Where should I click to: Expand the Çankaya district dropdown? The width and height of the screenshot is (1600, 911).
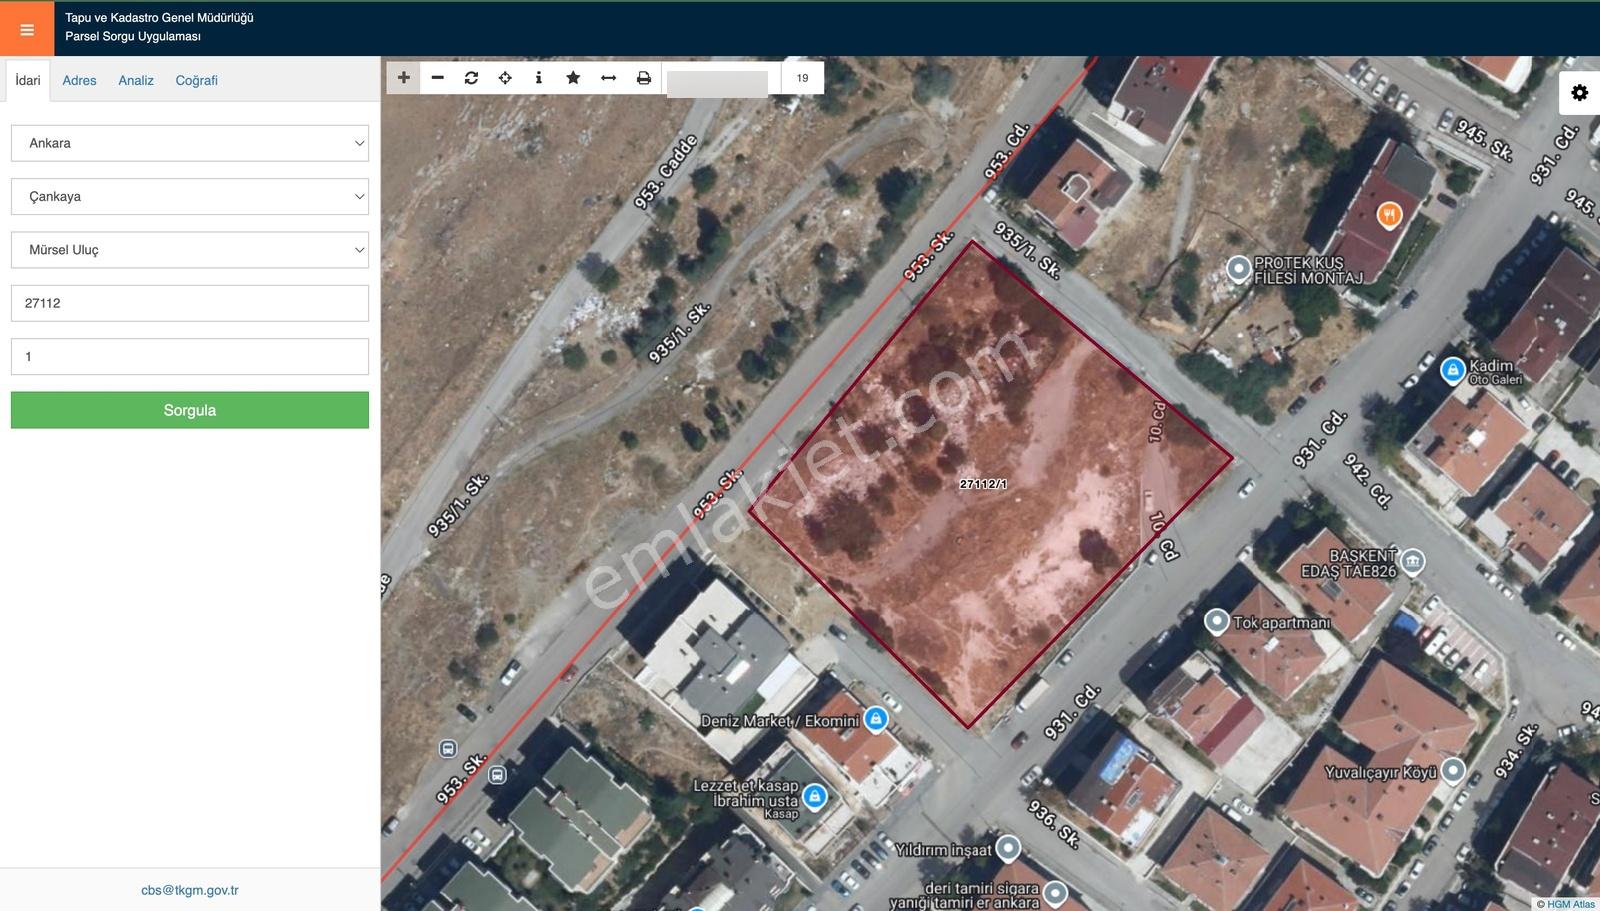click(190, 196)
